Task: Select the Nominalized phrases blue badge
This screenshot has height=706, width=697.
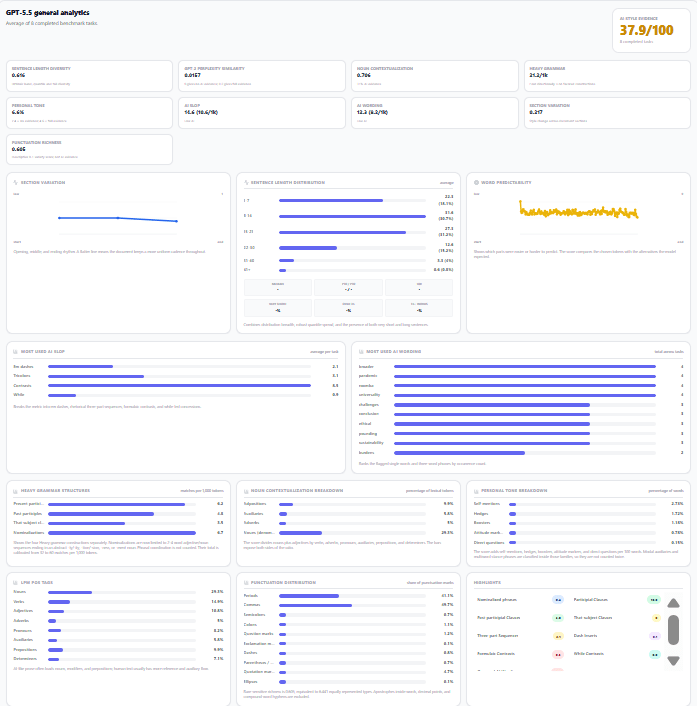Action: click(x=558, y=600)
